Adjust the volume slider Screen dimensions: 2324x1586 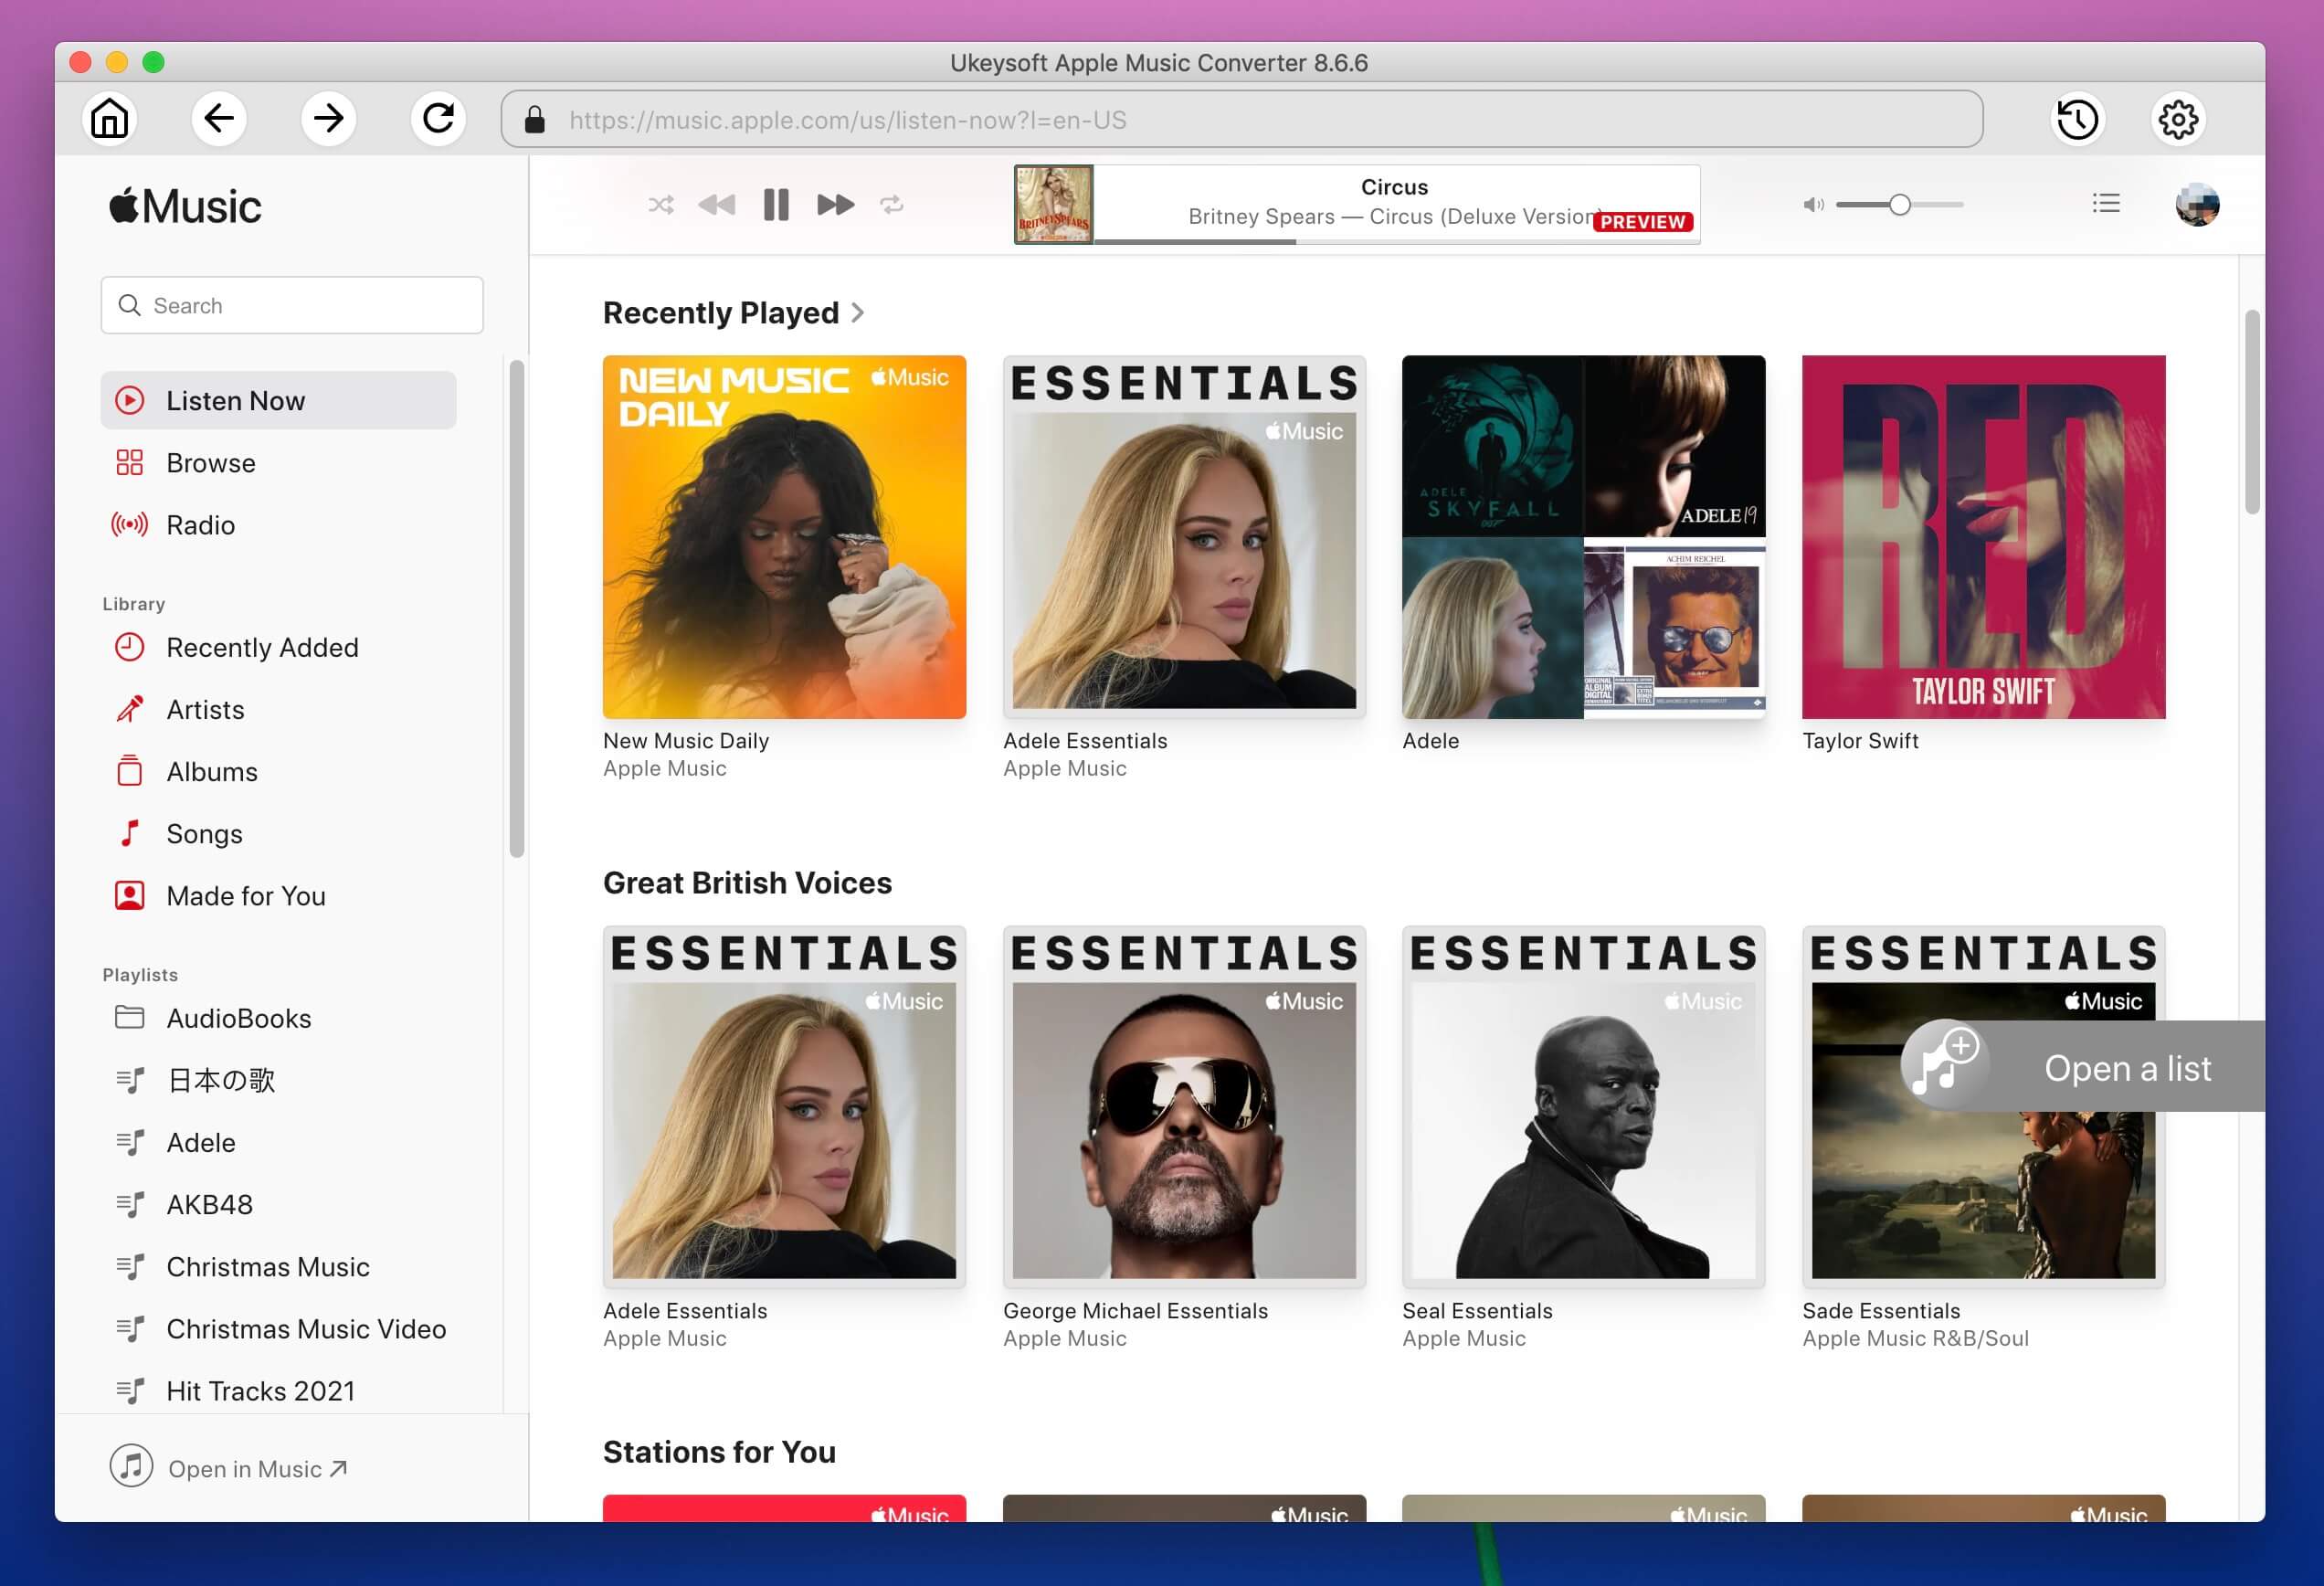click(1899, 205)
